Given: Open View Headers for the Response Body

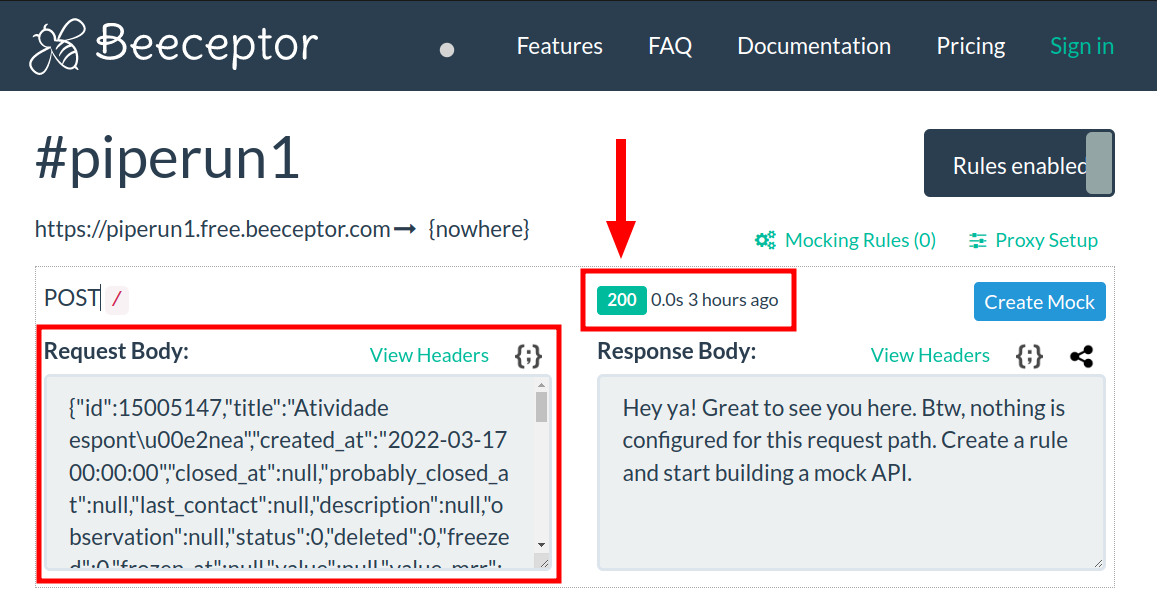Looking at the screenshot, I should coord(930,355).
